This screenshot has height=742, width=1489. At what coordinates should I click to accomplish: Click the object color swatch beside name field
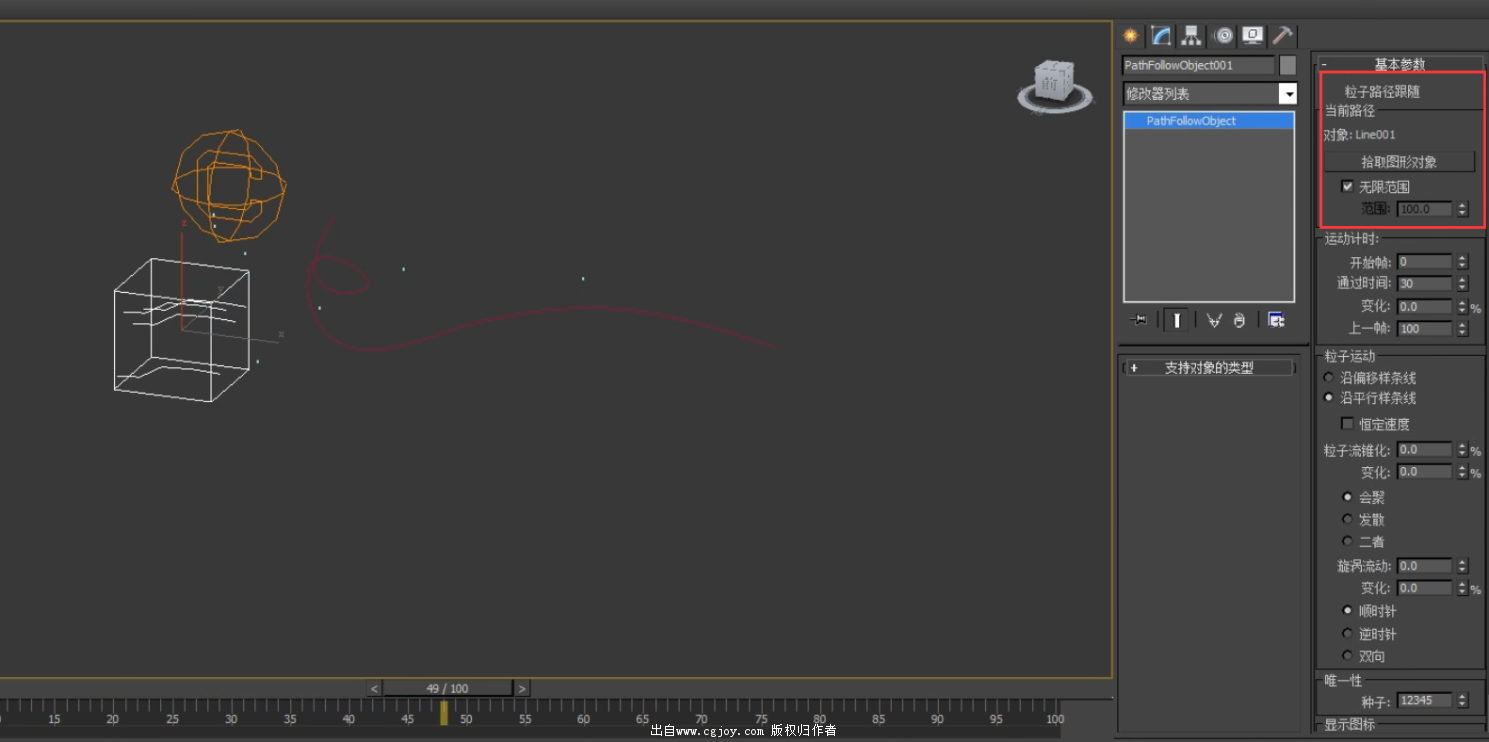[x=1288, y=65]
